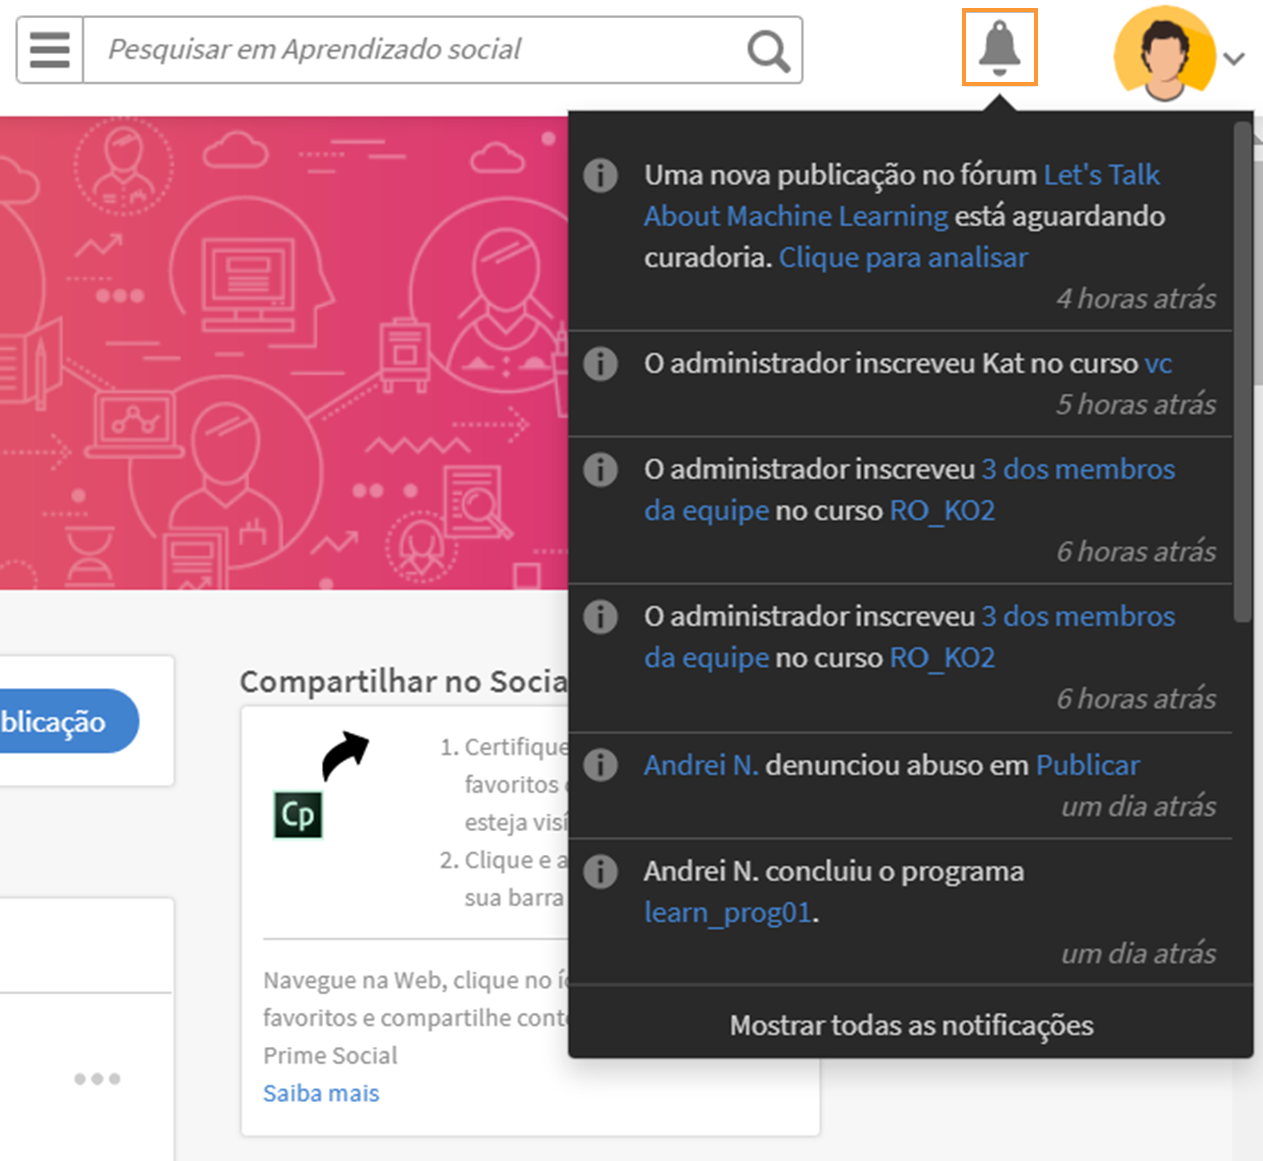Click the notifications panel scrollbar
This screenshot has height=1161, width=1263.
[1243, 372]
